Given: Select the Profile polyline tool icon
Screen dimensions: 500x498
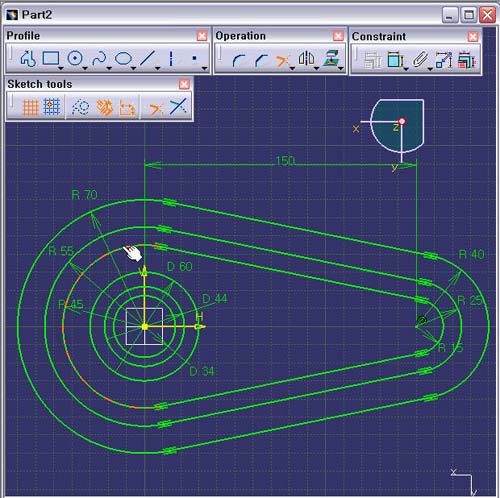Looking at the screenshot, I should click(28, 59).
